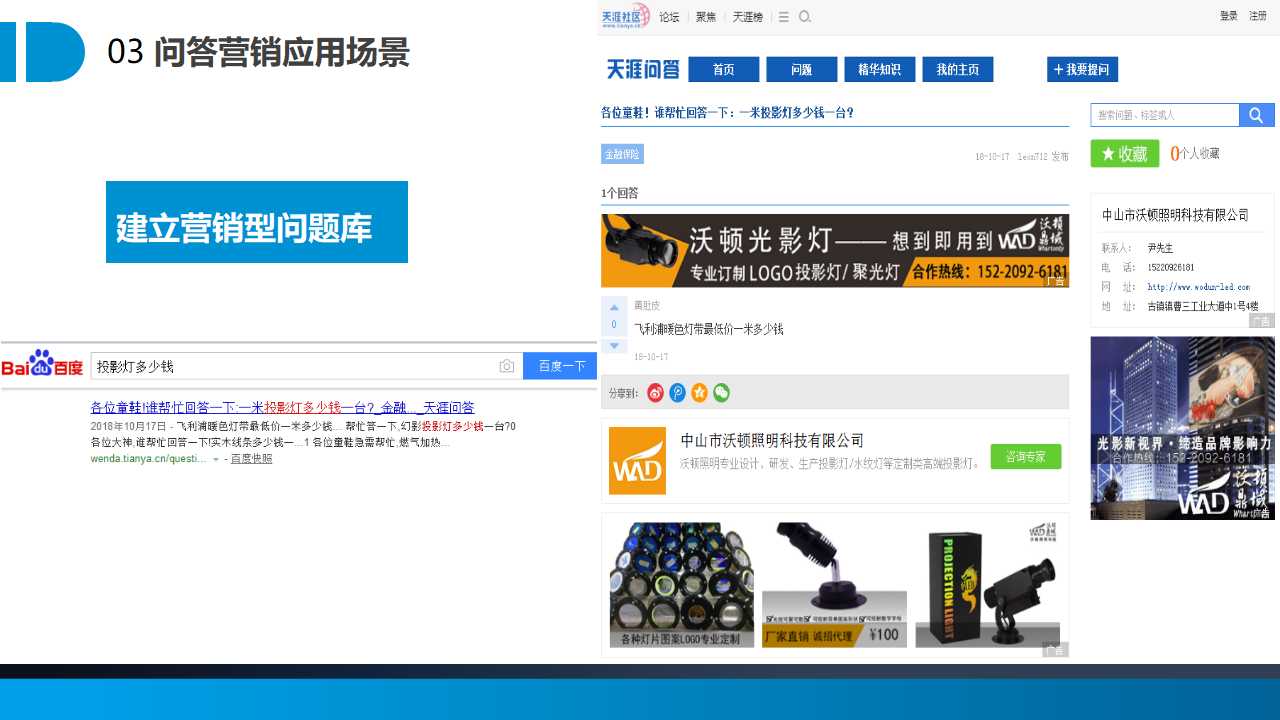Click the contact name 尹先生
Image resolution: width=1280 pixels, height=720 pixels.
point(1160,248)
